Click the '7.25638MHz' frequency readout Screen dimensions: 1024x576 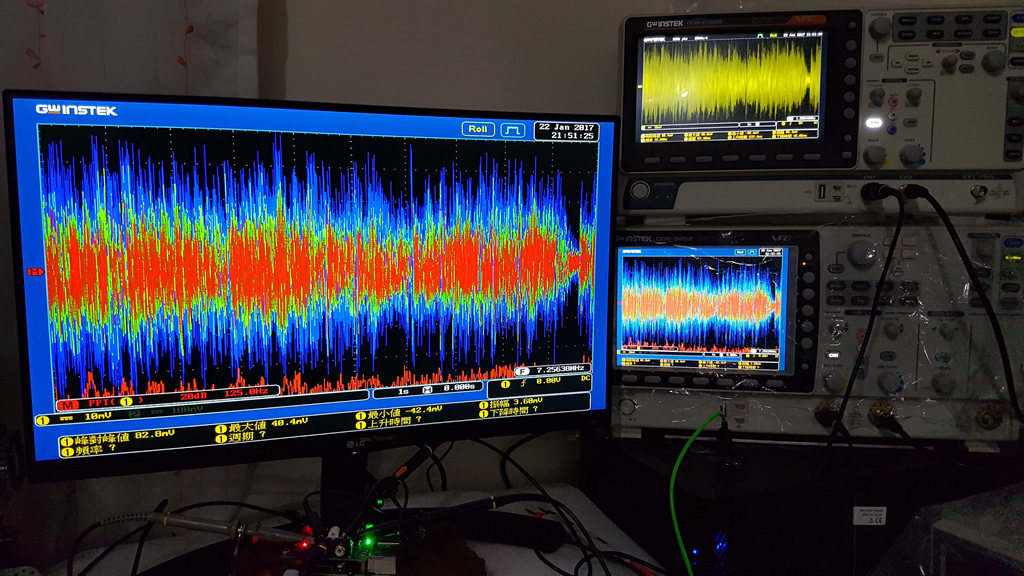pos(560,369)
